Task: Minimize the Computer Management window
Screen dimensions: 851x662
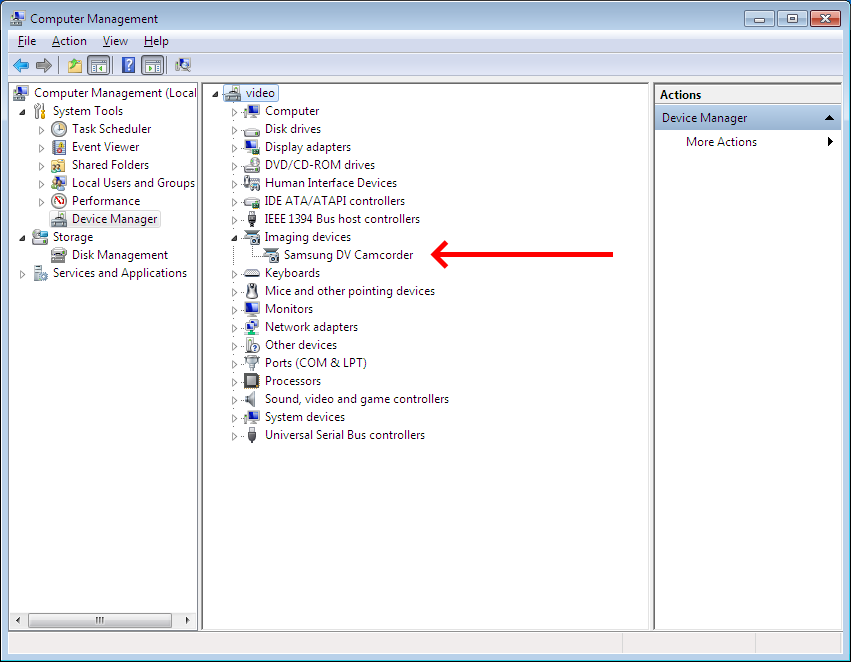Action: click(x=759, y=18)
